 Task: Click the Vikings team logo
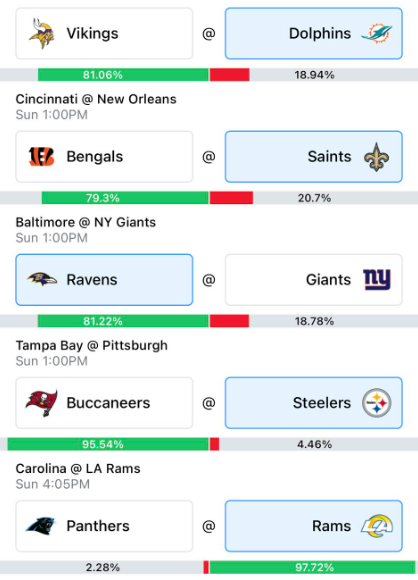point(41,33)
